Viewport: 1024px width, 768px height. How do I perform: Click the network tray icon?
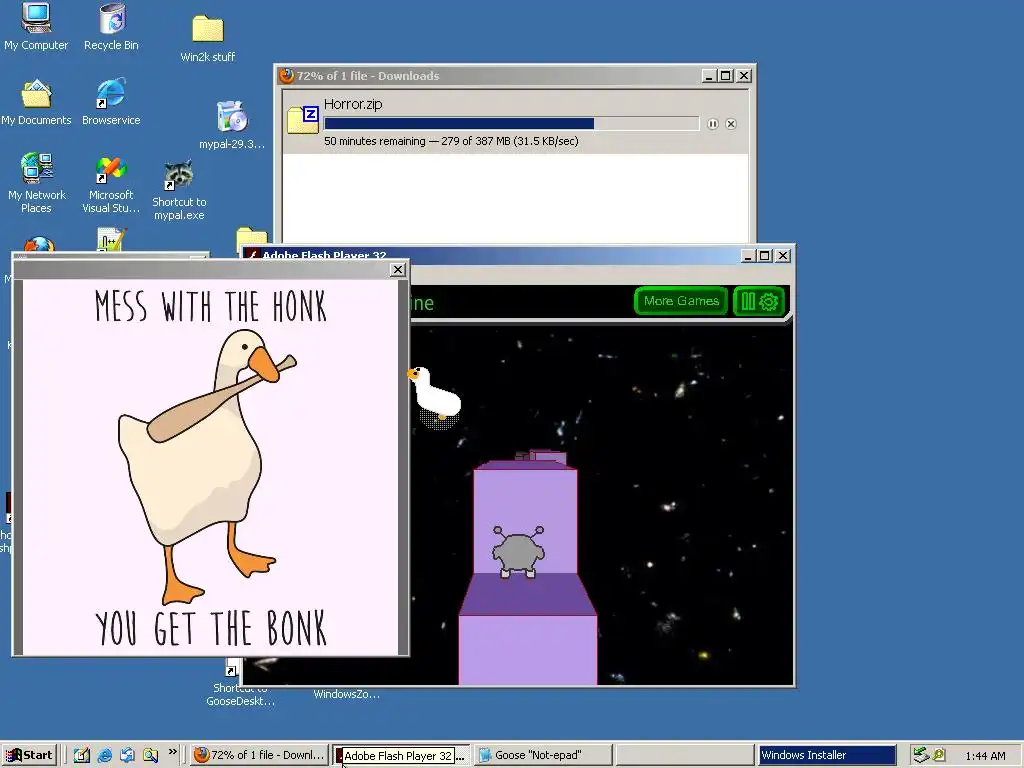(x=921, y=756)
